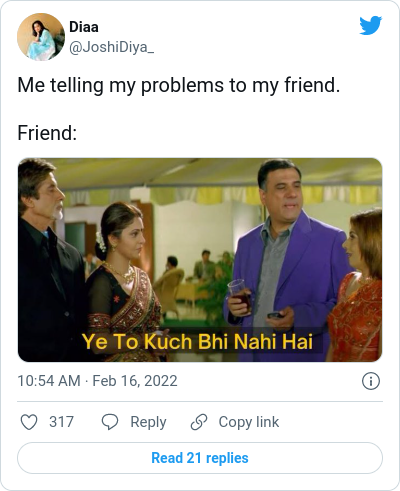Open Read 21 replies button
This screenshot has height=491, width=400.
click(x=200, y=458)
